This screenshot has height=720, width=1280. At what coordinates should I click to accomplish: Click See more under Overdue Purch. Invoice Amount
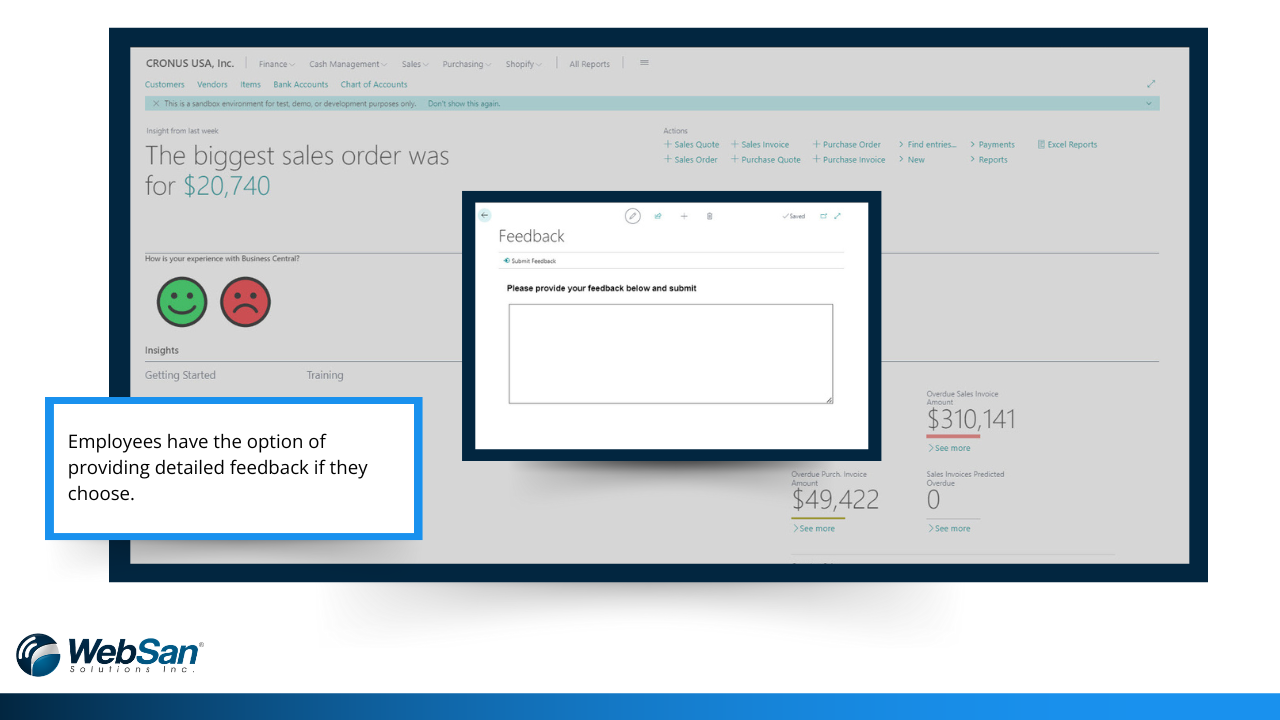813,528
